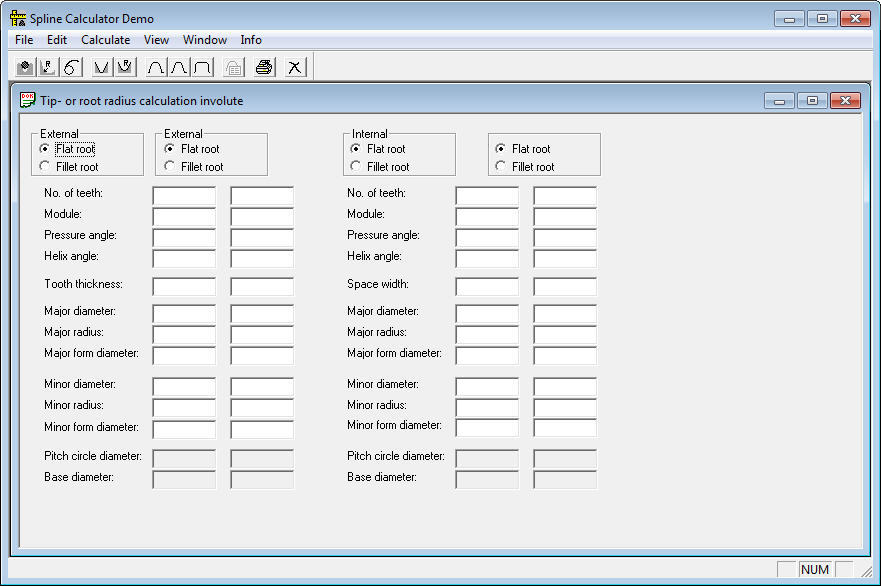
Task: Select the gear calculation tool icon
Action: 23,67
